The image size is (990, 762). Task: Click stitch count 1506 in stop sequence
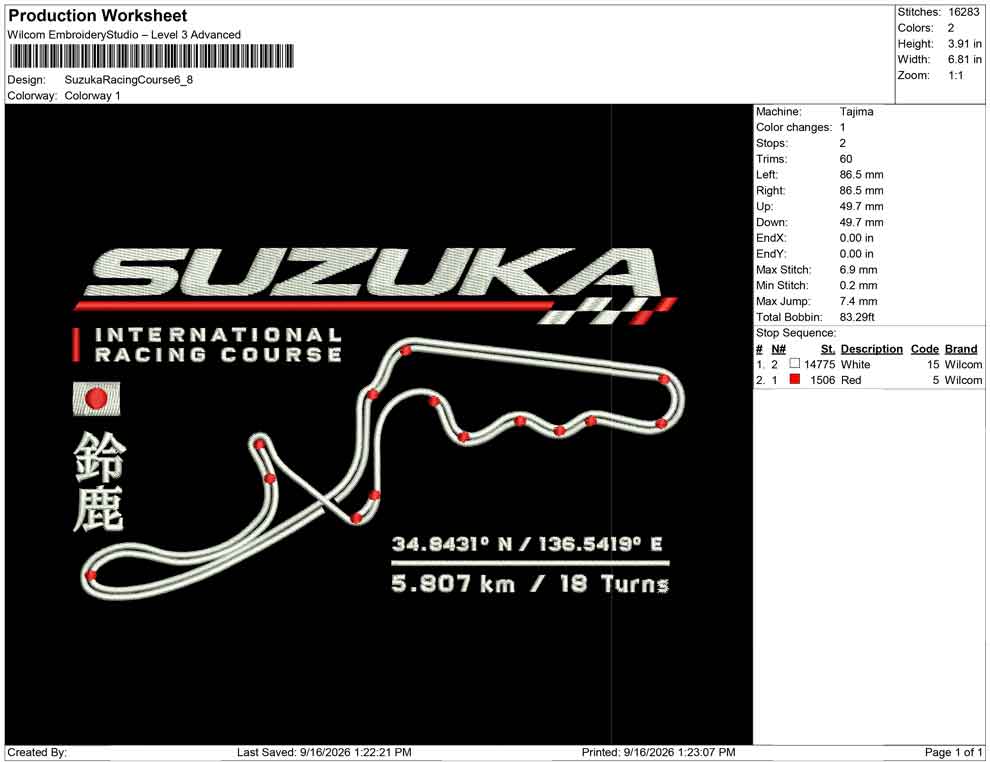823,380
